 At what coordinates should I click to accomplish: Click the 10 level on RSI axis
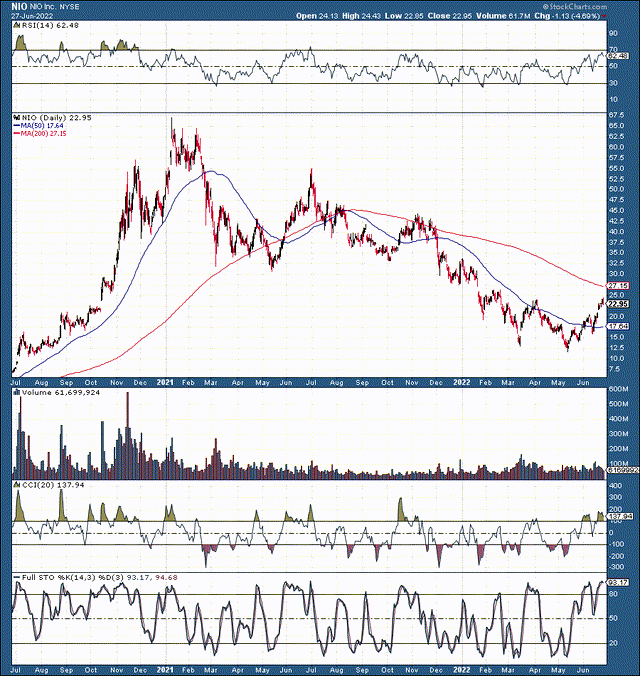[613, 100]
